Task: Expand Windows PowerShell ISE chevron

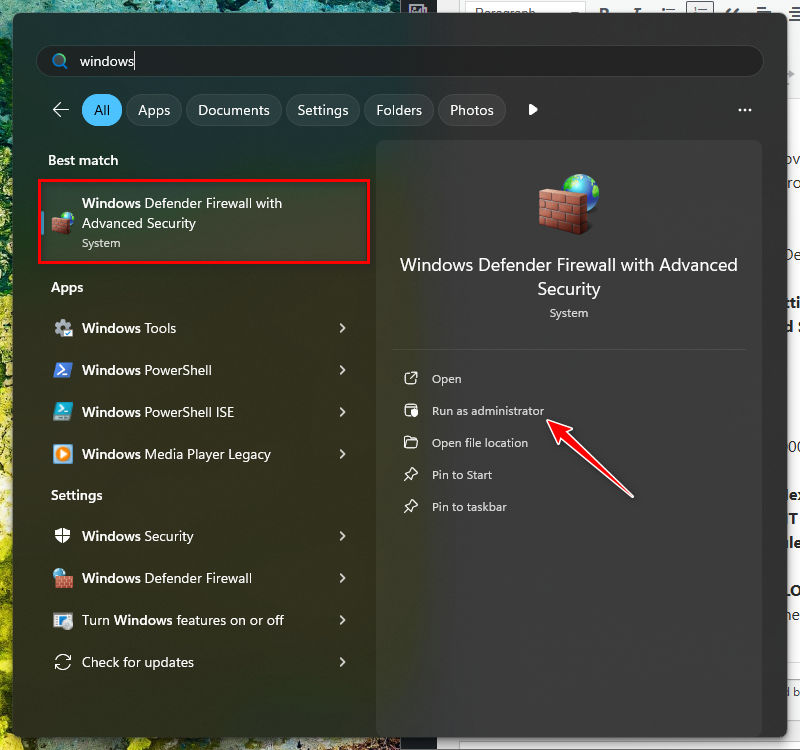Action: pos(342,412)
